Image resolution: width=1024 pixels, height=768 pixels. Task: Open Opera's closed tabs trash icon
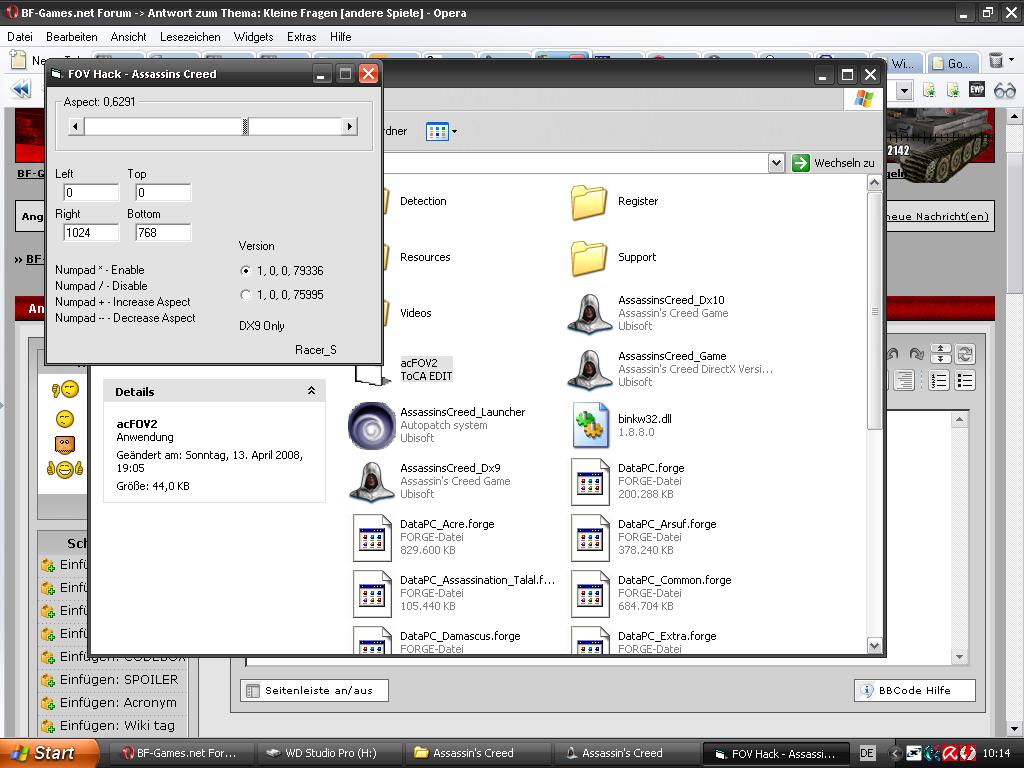(995, 61)
